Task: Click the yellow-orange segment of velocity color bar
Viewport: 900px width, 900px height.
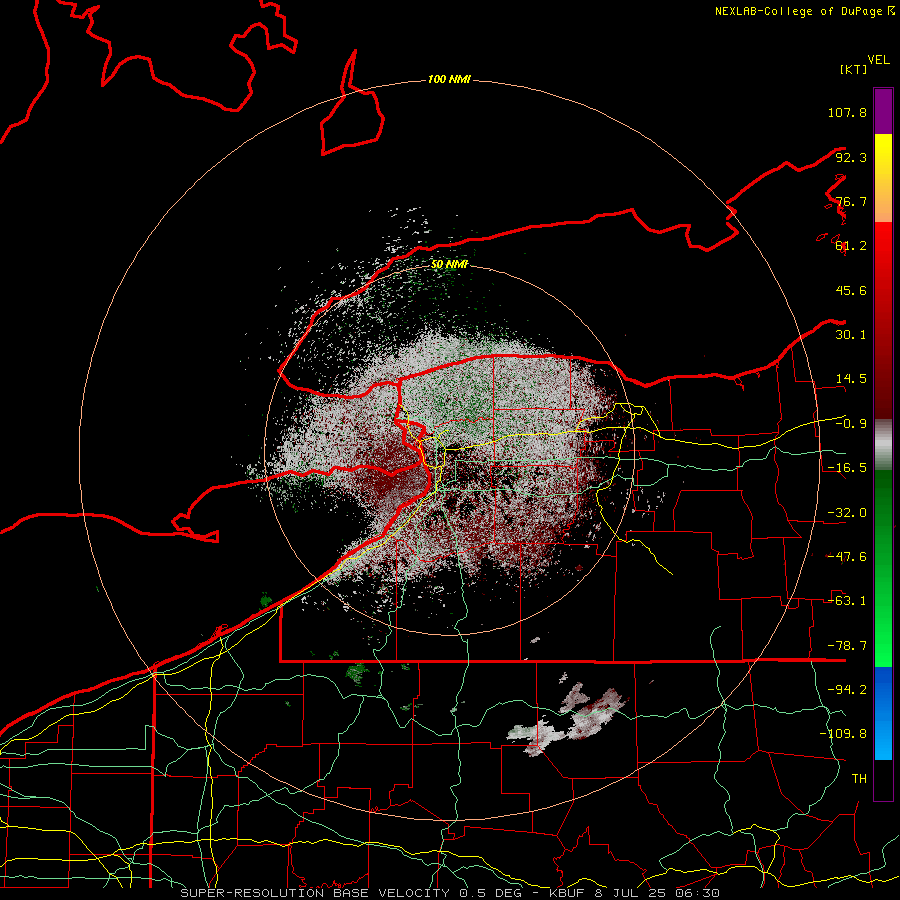Action: click(x=883, y=178)
